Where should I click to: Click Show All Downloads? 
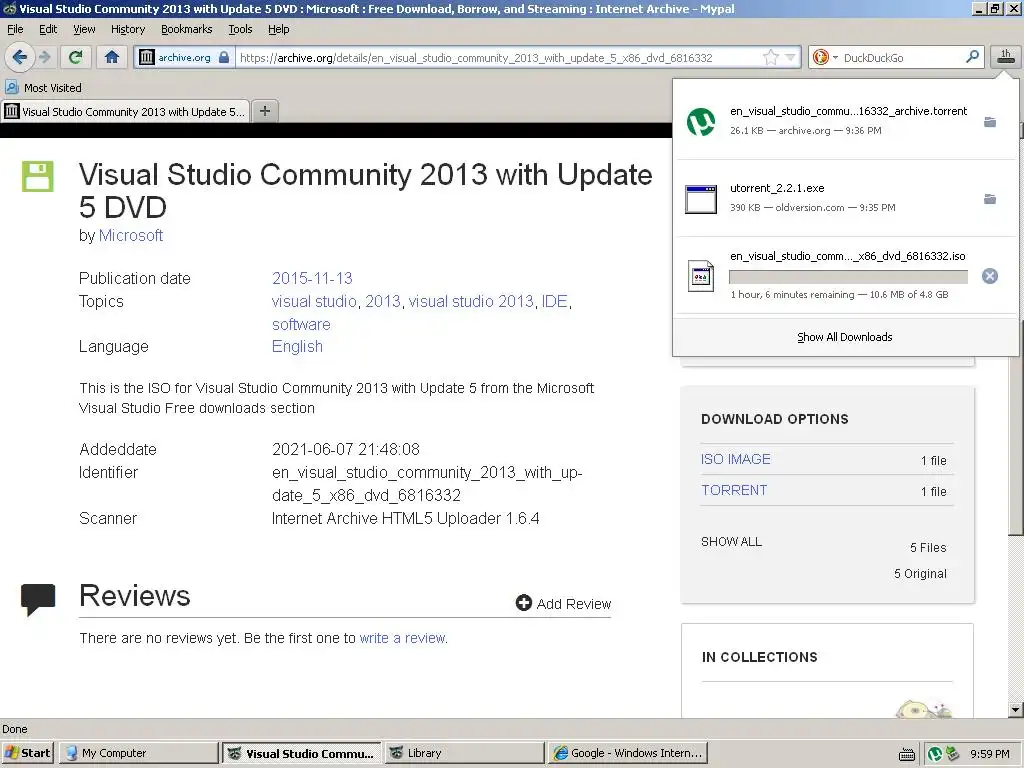click(x=844, y=337)
